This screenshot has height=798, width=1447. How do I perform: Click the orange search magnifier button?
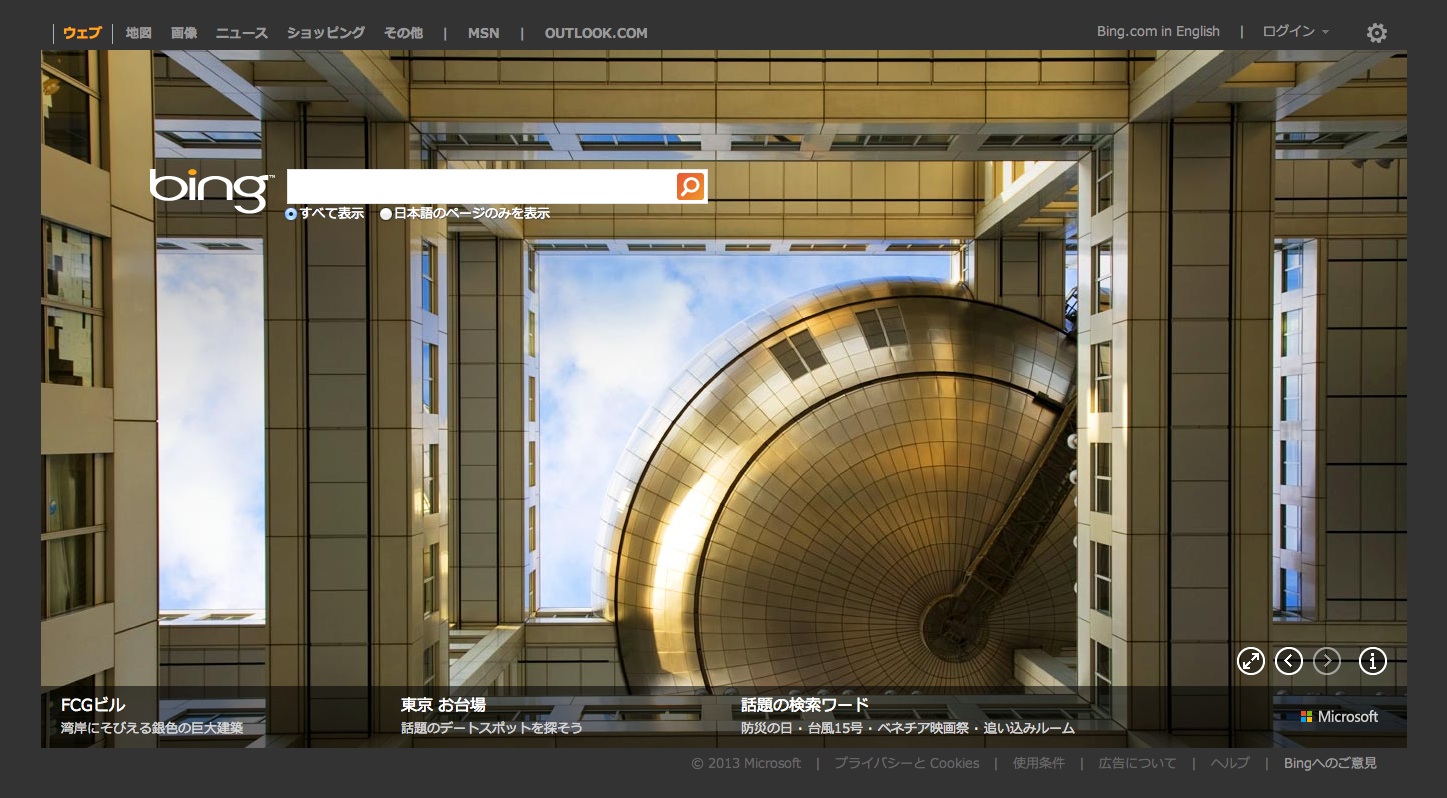click(x=690, y=187)
